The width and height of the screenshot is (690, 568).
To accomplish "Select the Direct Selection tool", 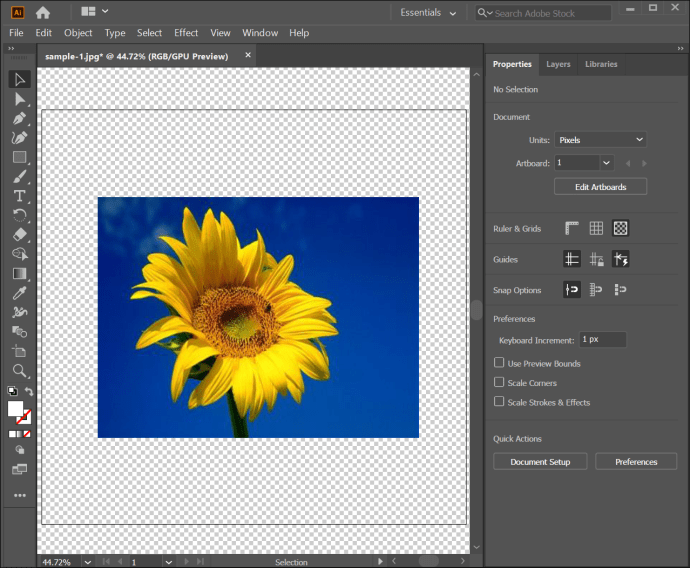I will tap(19, 99).
